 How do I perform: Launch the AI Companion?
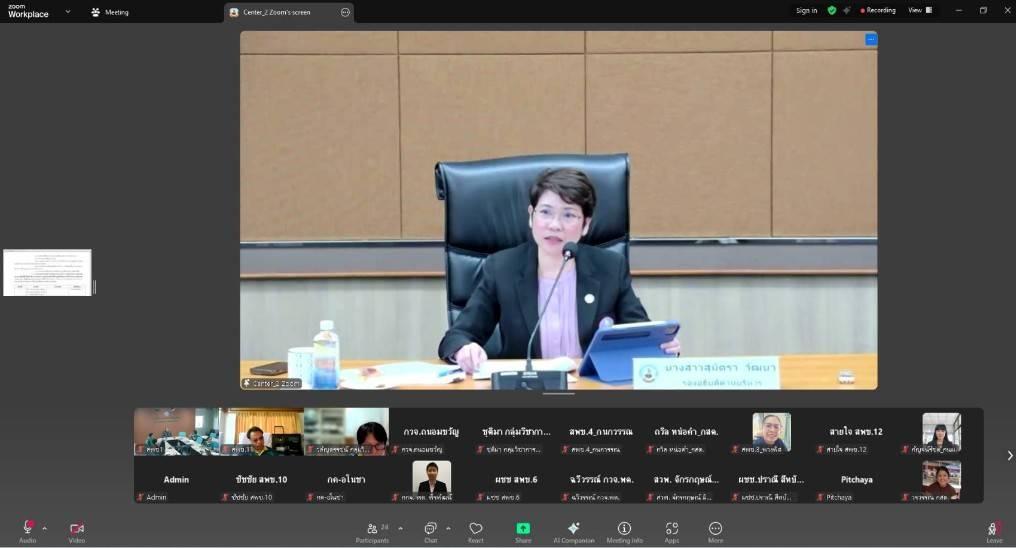point(573,529)
